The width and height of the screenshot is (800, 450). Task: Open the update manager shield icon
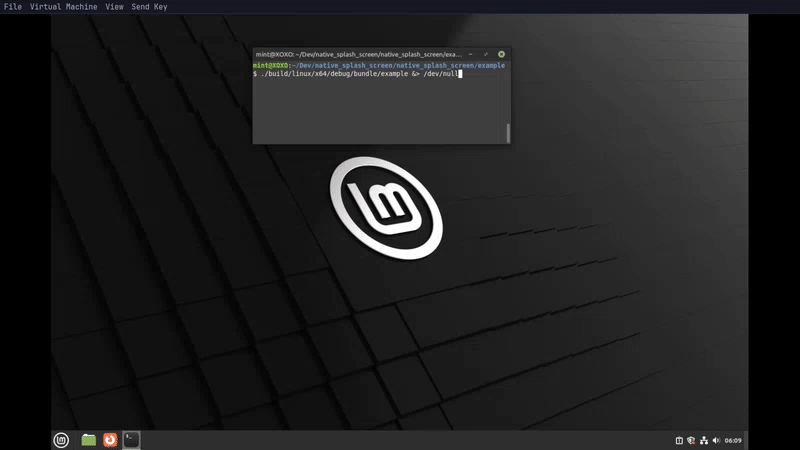(x=691, y=440)
